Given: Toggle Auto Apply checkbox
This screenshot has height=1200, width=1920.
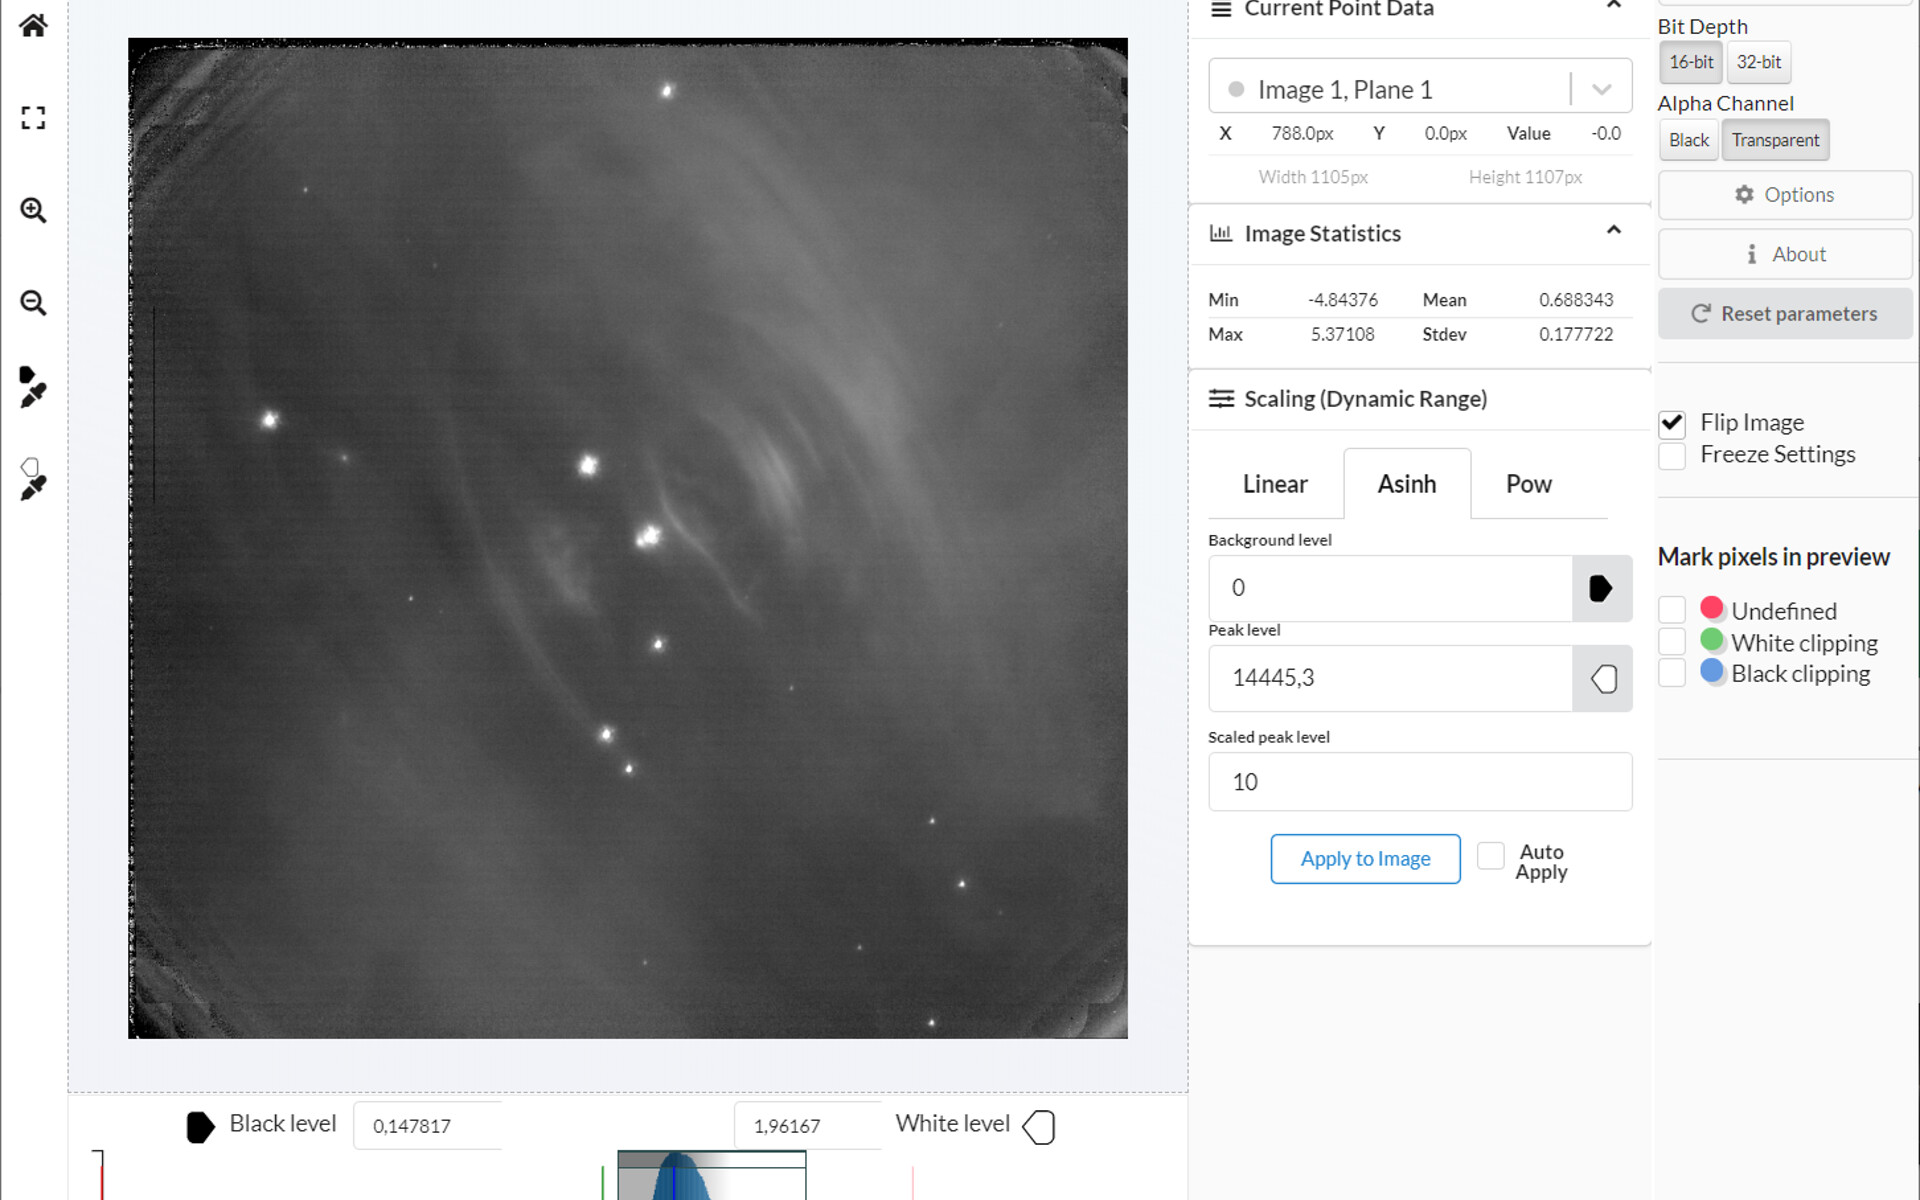Looking at the screenshot, I should click(x=1490, y=856).
